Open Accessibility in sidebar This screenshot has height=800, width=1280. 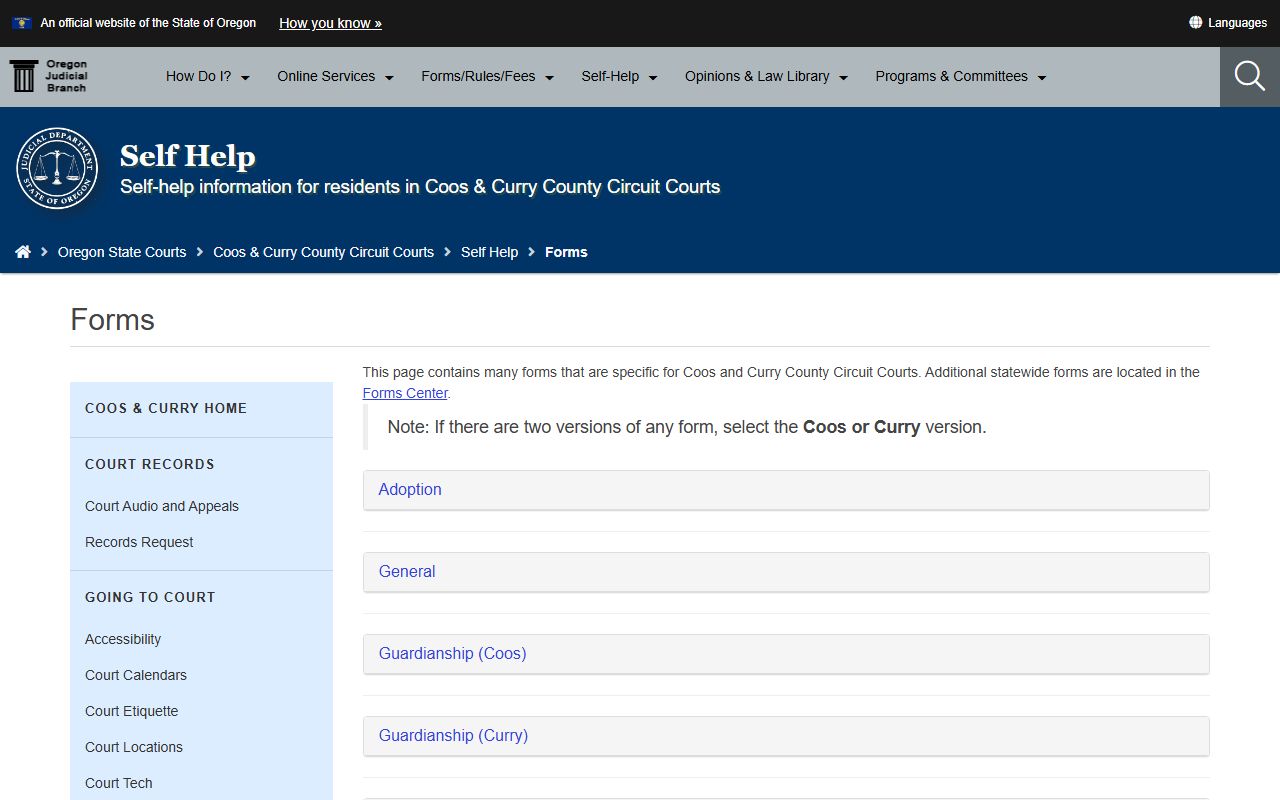[x=123, y=639]
